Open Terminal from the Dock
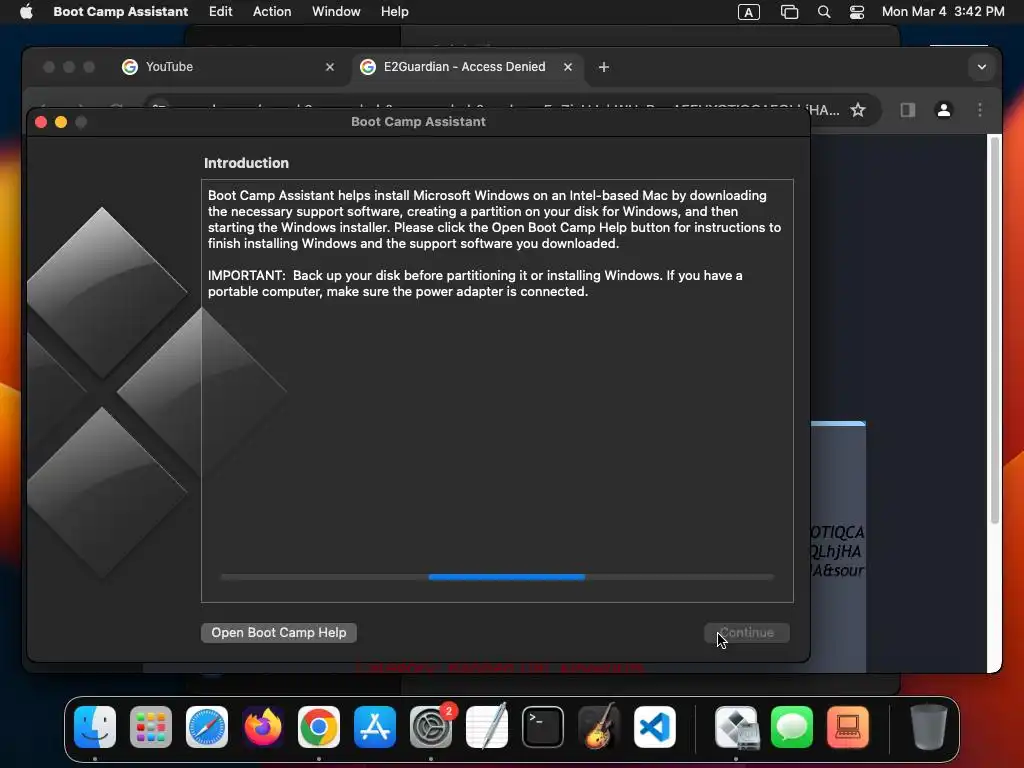This screenshot has width=1024, height=768. [543, 727]
